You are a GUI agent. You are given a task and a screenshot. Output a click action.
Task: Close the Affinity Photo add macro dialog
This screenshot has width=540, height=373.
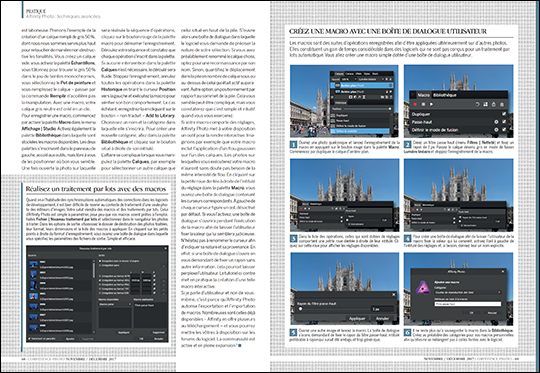click(503, 271)
